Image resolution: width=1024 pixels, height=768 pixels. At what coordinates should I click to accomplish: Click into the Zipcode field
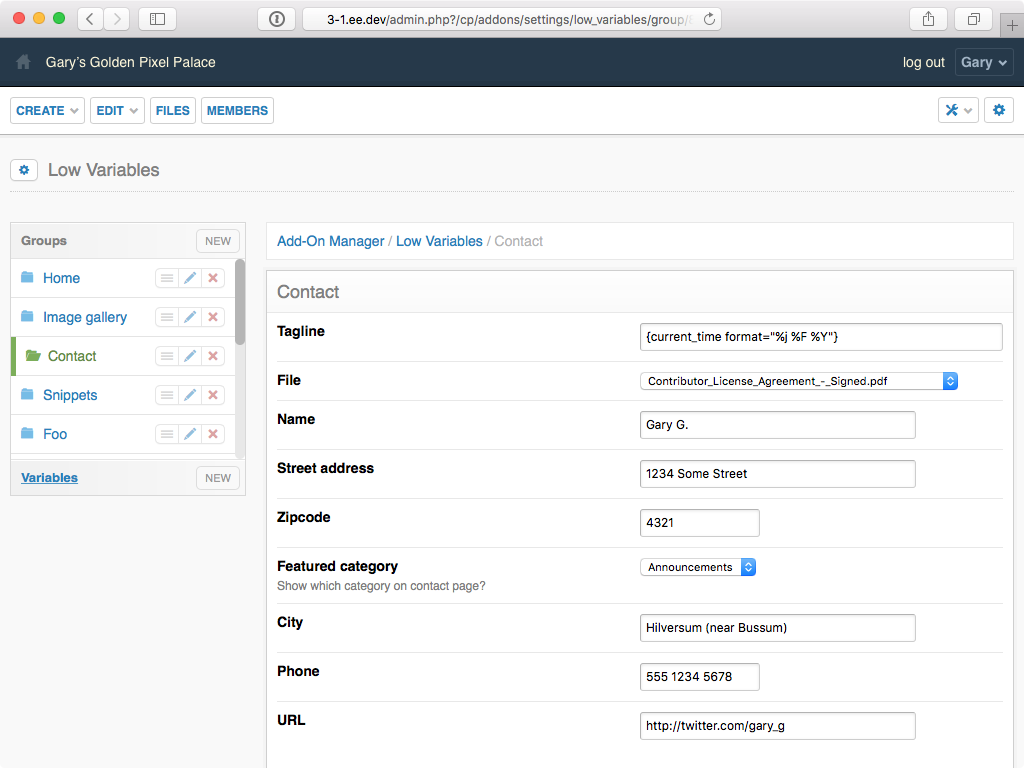(x=699, y=523)
